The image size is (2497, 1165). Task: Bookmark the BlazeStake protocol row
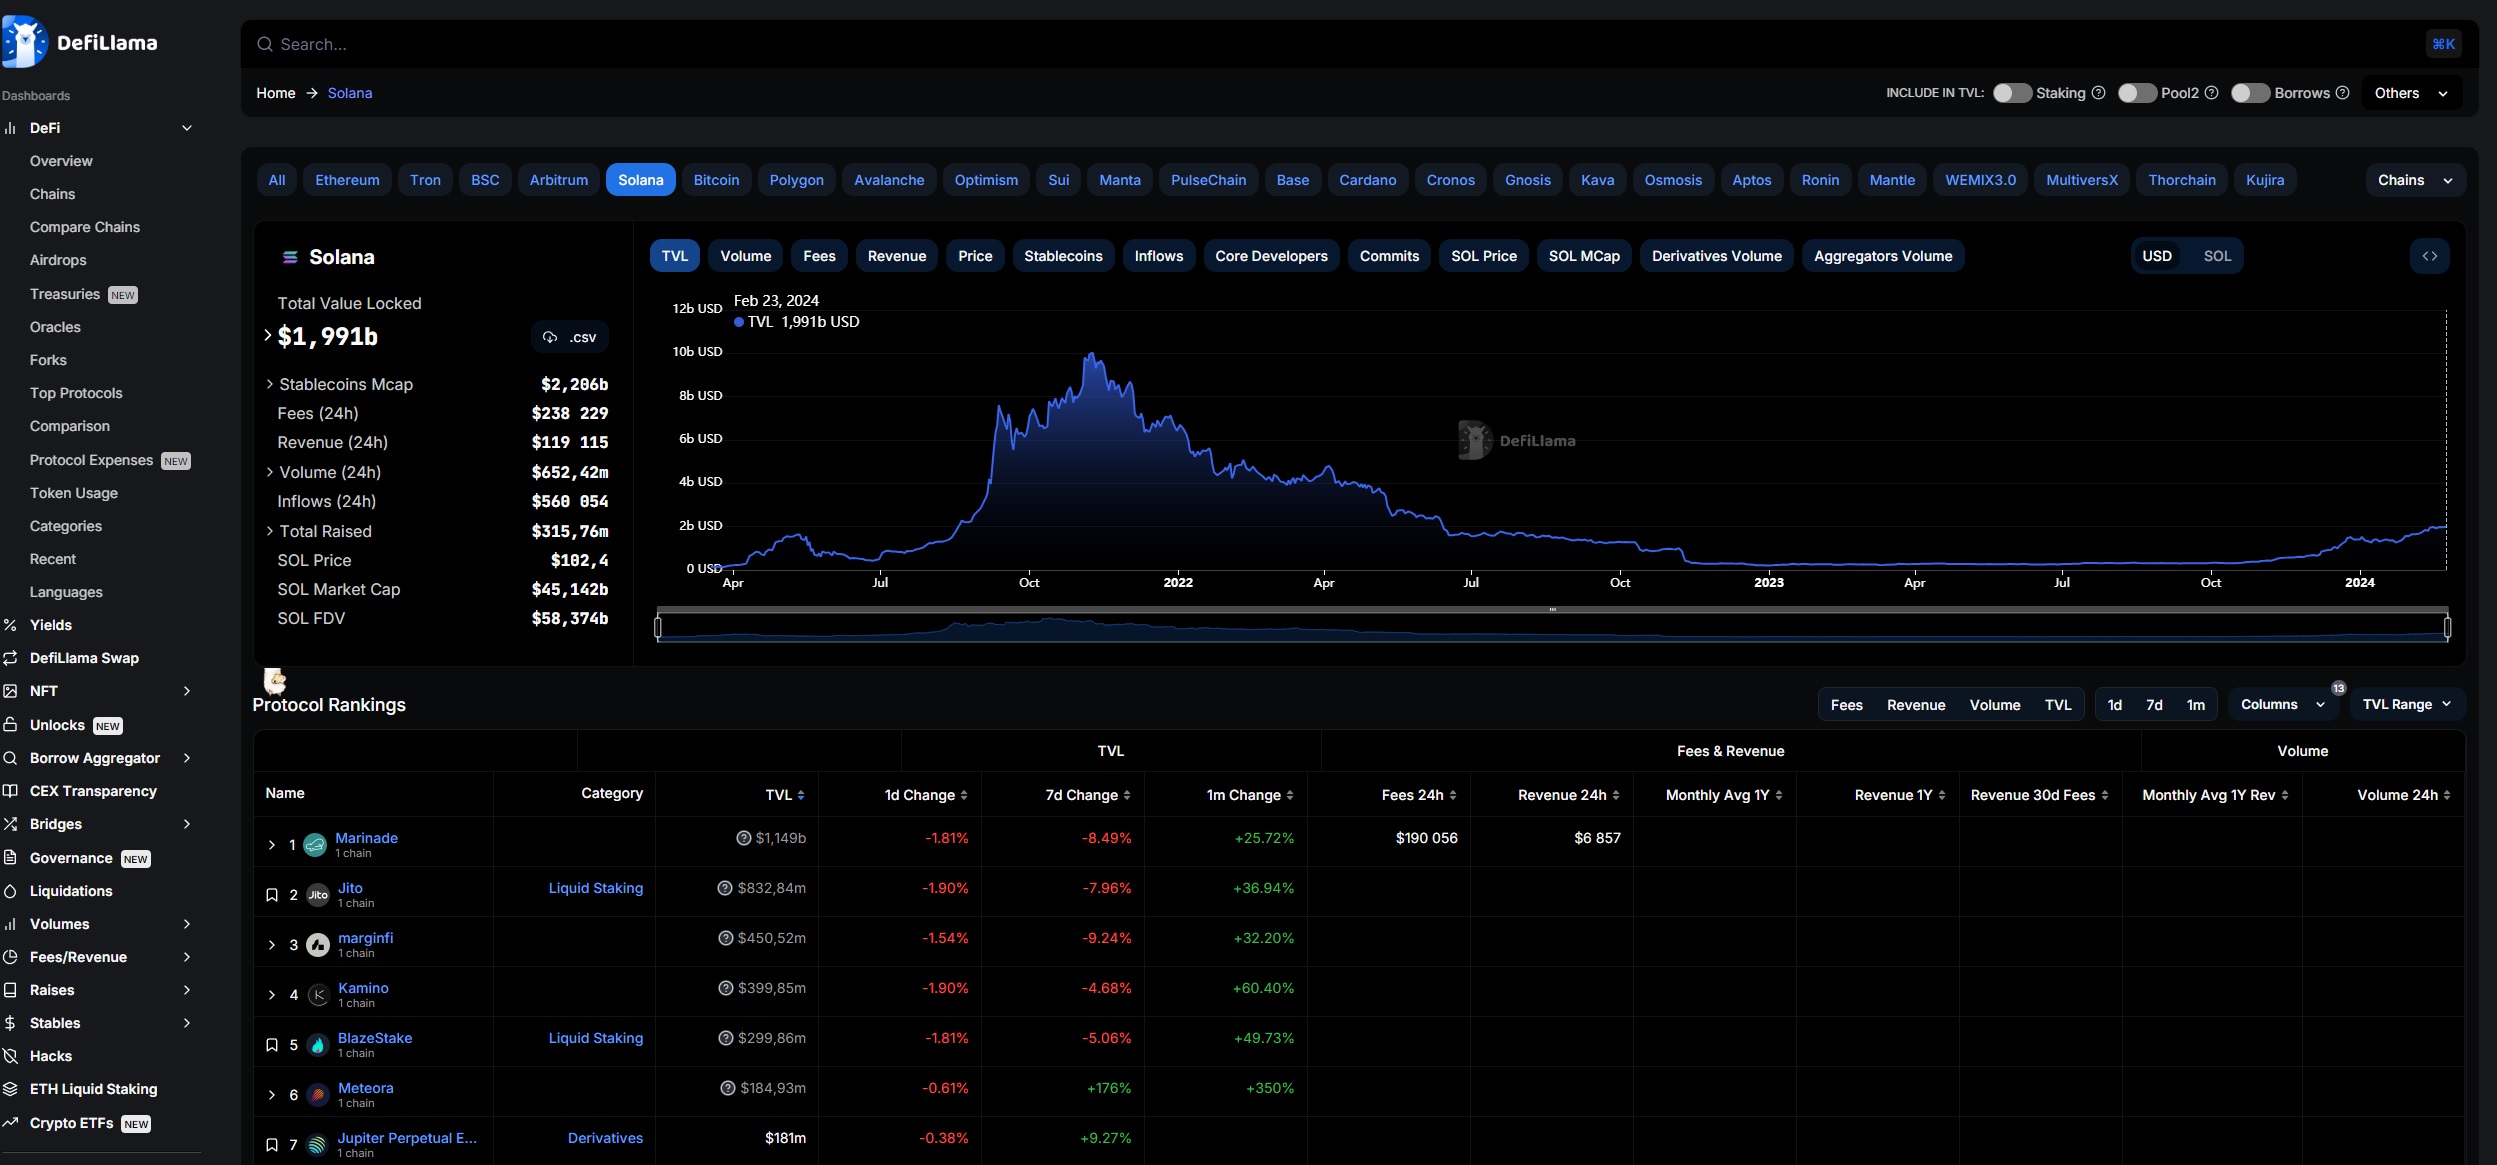click(x=271, y=1045)
